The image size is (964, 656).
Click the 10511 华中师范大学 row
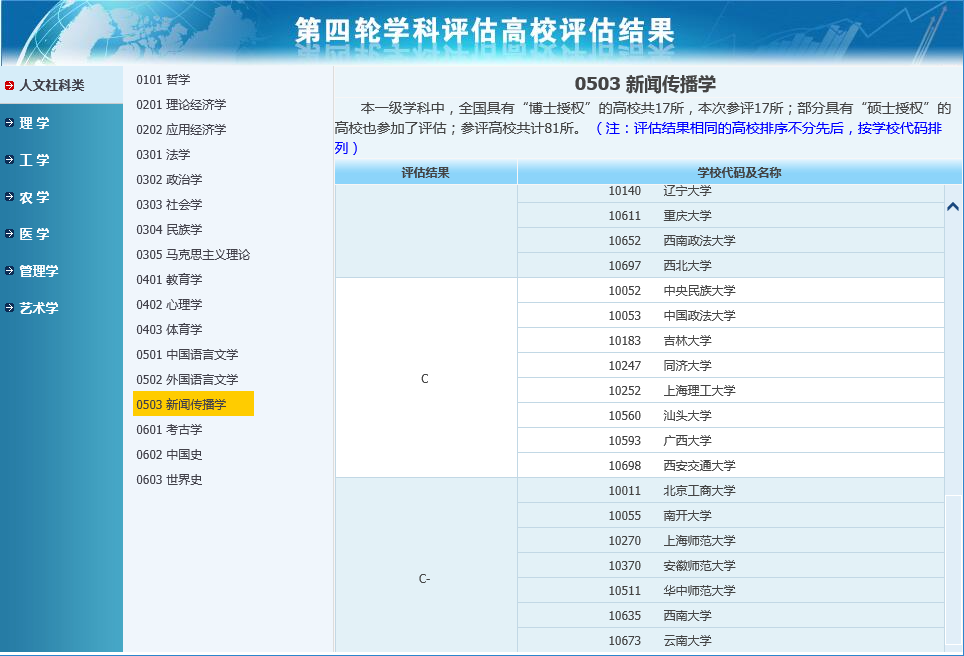tap(730, 591)
